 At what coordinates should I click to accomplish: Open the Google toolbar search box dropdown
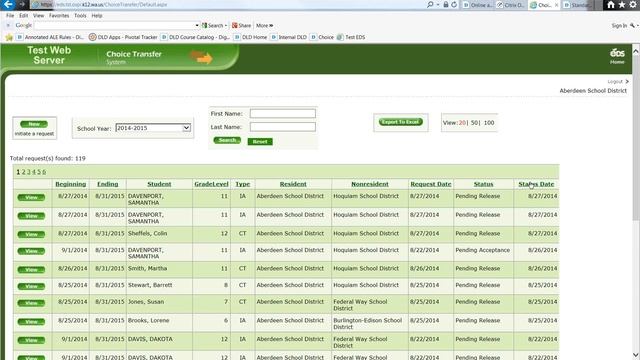pyautogui.click(x=197, y=25)
